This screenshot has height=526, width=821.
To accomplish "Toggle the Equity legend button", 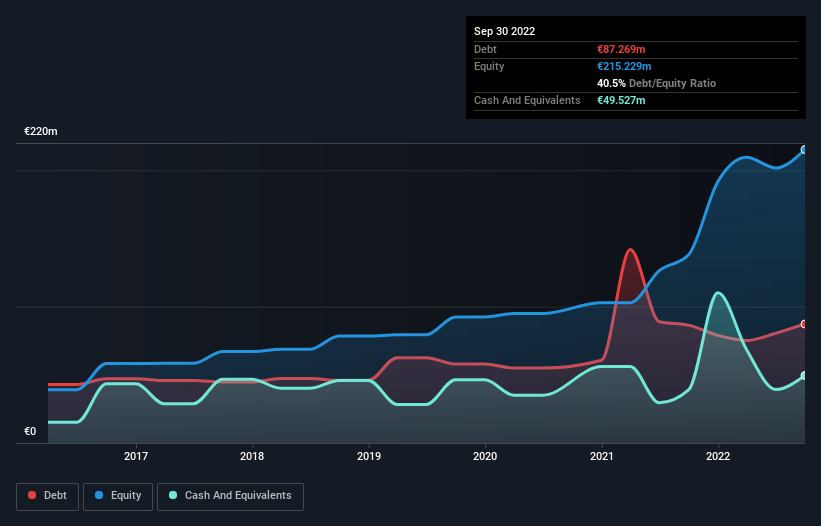I will pyautogui.click(x=118, y=496).
